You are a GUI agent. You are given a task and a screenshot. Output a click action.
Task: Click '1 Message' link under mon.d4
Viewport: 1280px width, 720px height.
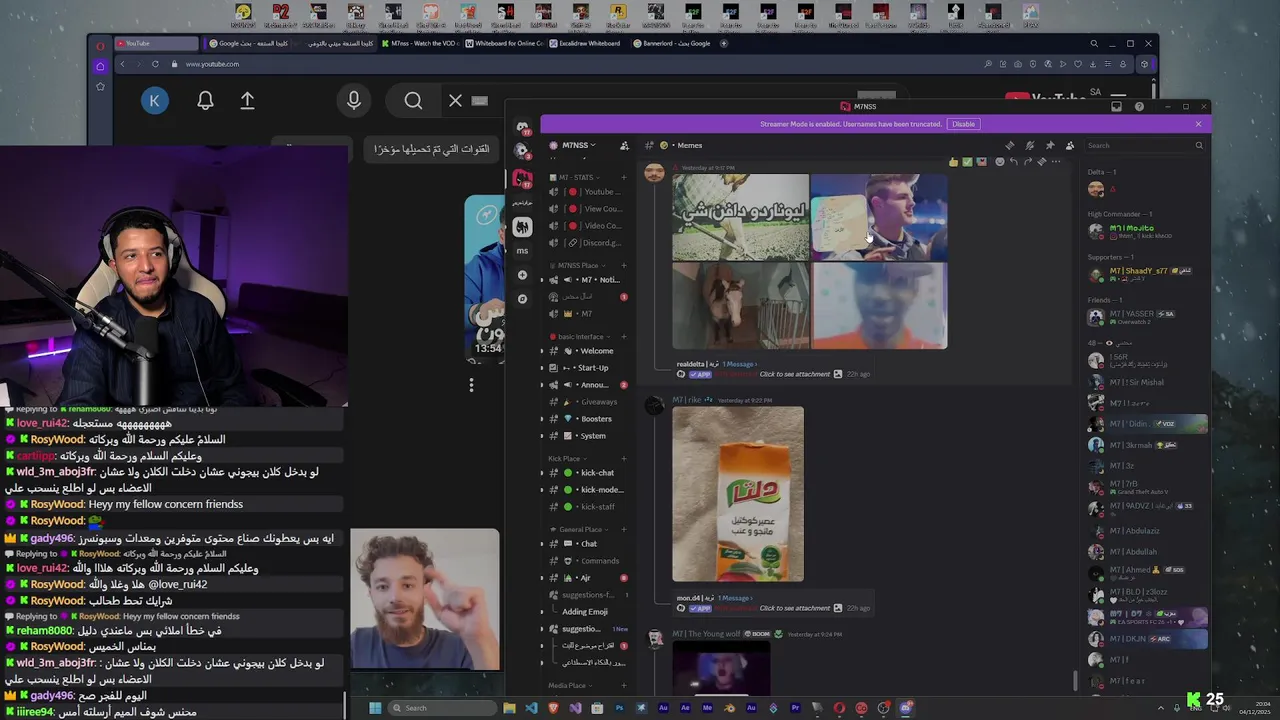pos(734,598)
